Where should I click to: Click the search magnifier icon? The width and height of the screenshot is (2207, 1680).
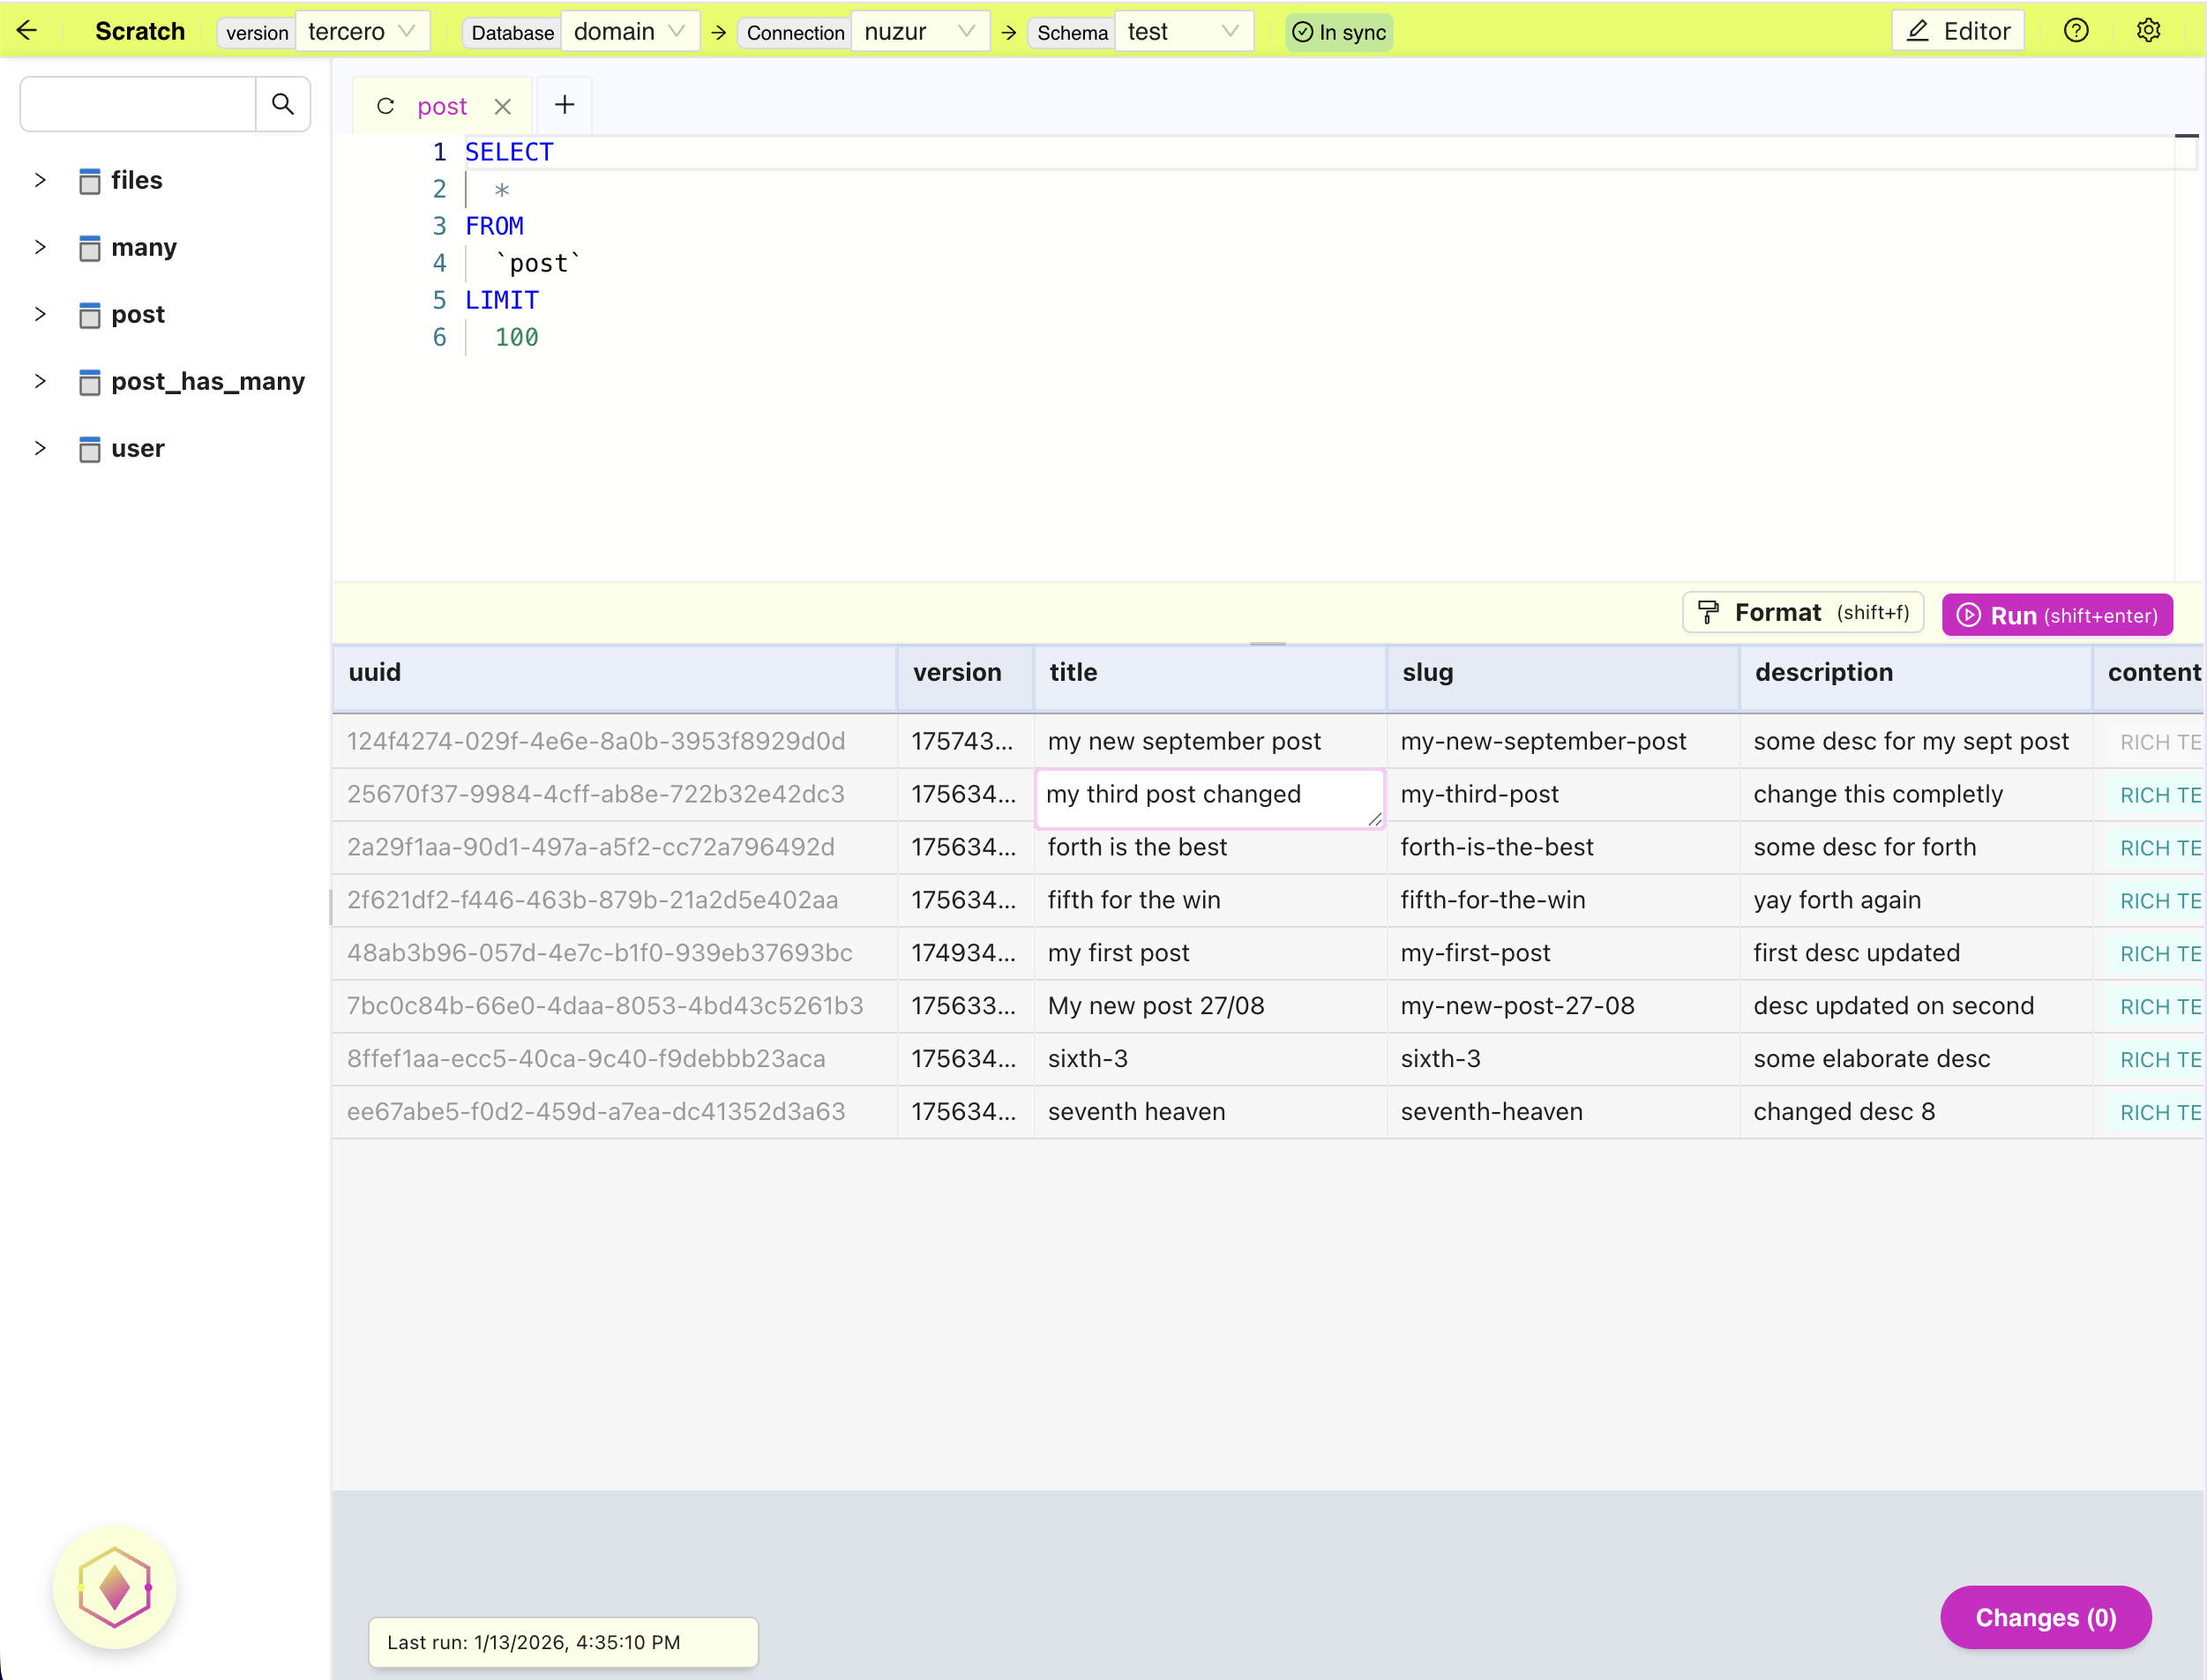(x=283, y=104)
